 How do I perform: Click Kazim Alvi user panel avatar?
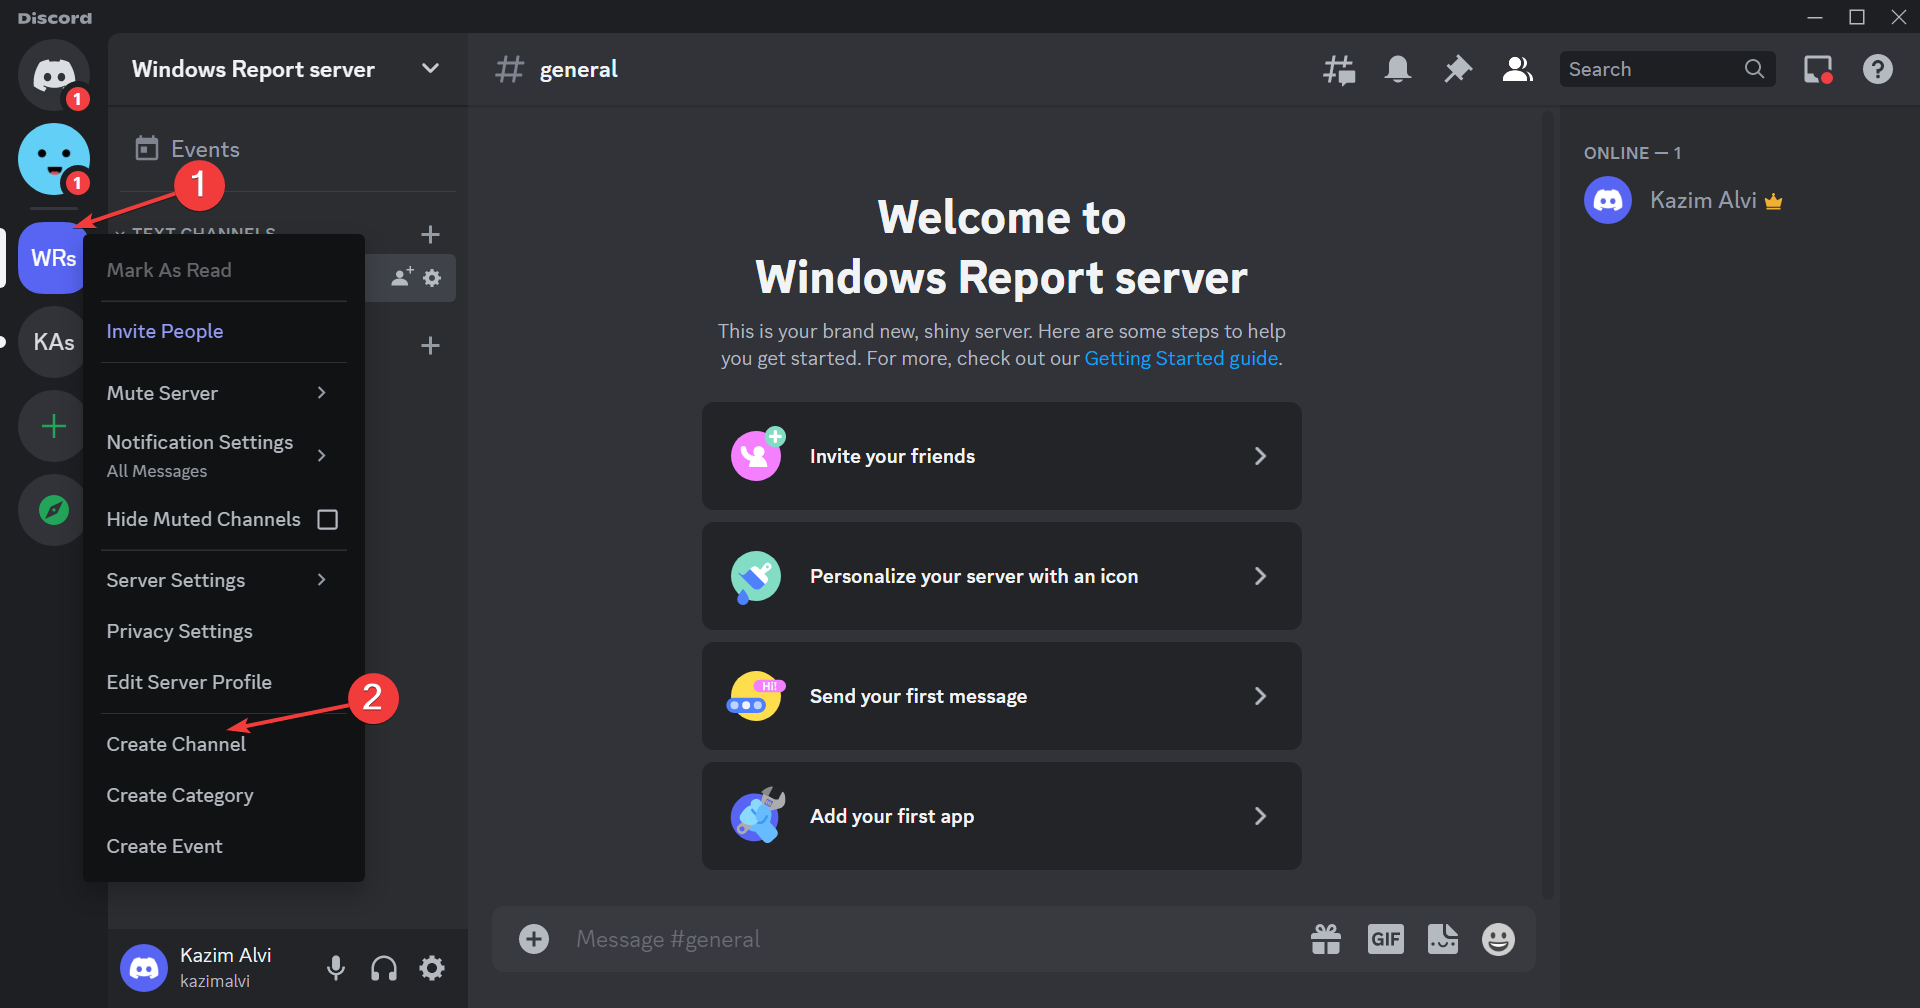(144, 968)
